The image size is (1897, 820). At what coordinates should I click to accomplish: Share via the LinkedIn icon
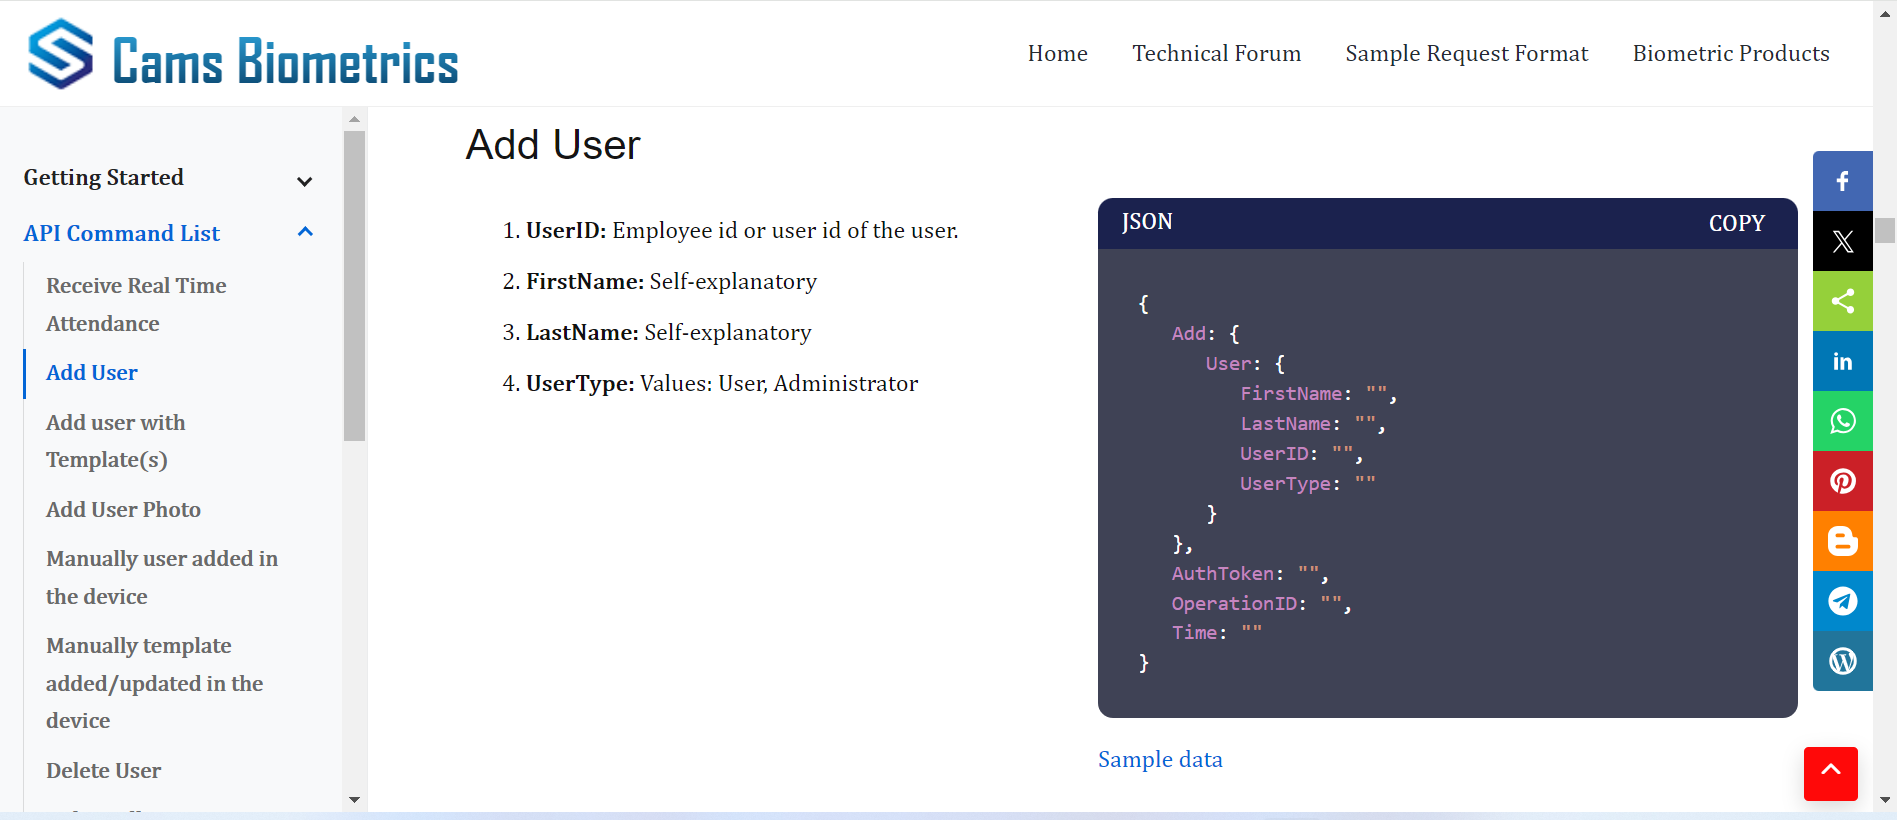coord(1842,361)
